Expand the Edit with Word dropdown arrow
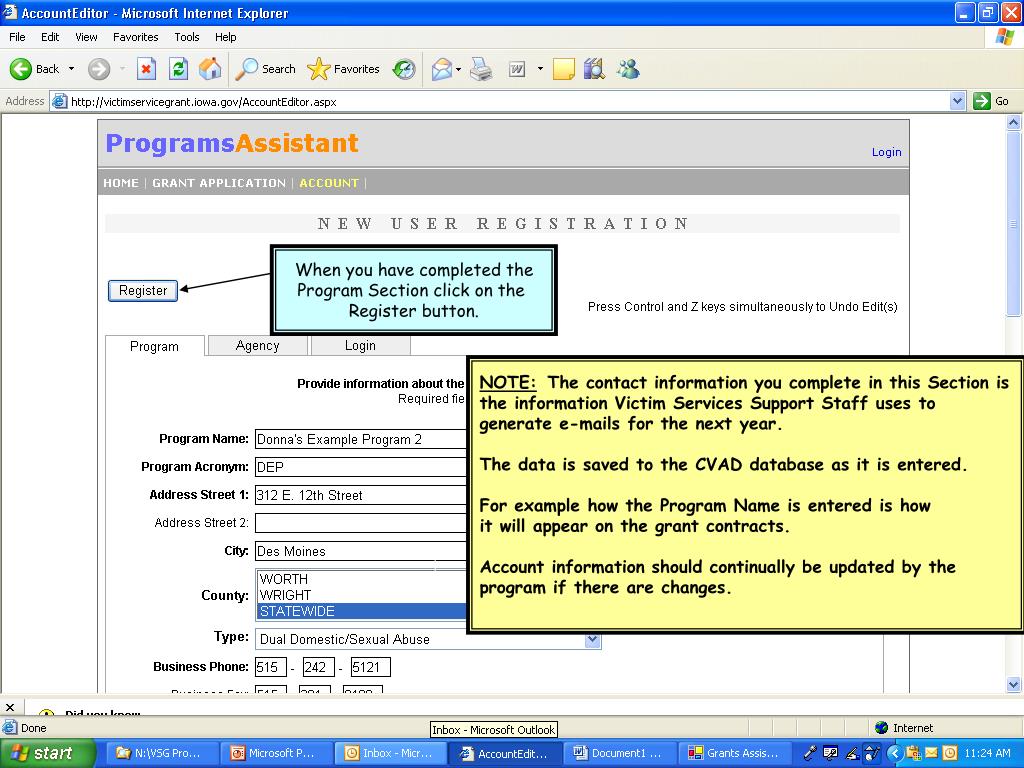The image size is (1024, 768). click(x=540, y=69)
